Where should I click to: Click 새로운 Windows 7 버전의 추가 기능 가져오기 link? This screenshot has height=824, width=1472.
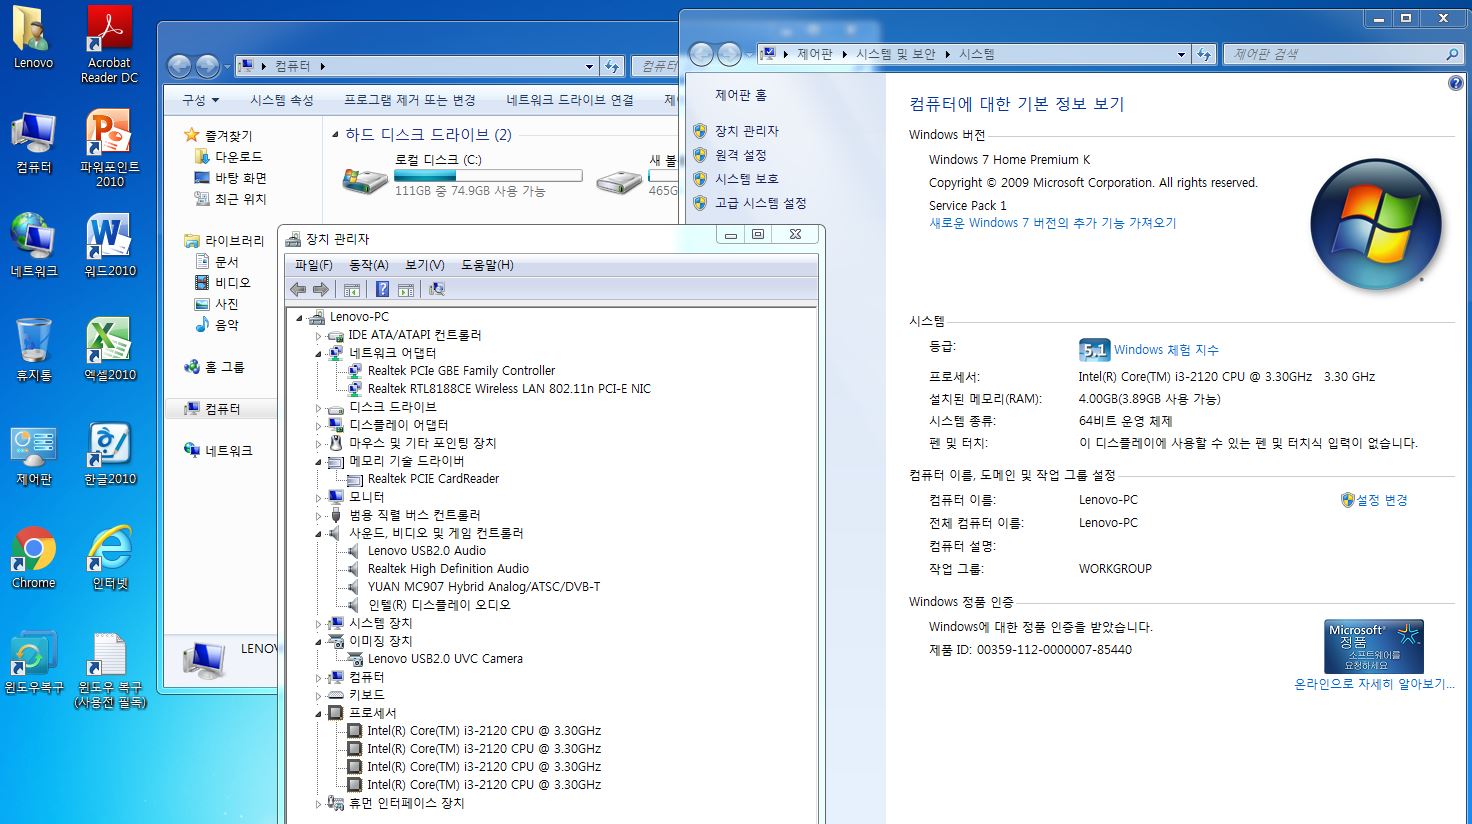1053,223
